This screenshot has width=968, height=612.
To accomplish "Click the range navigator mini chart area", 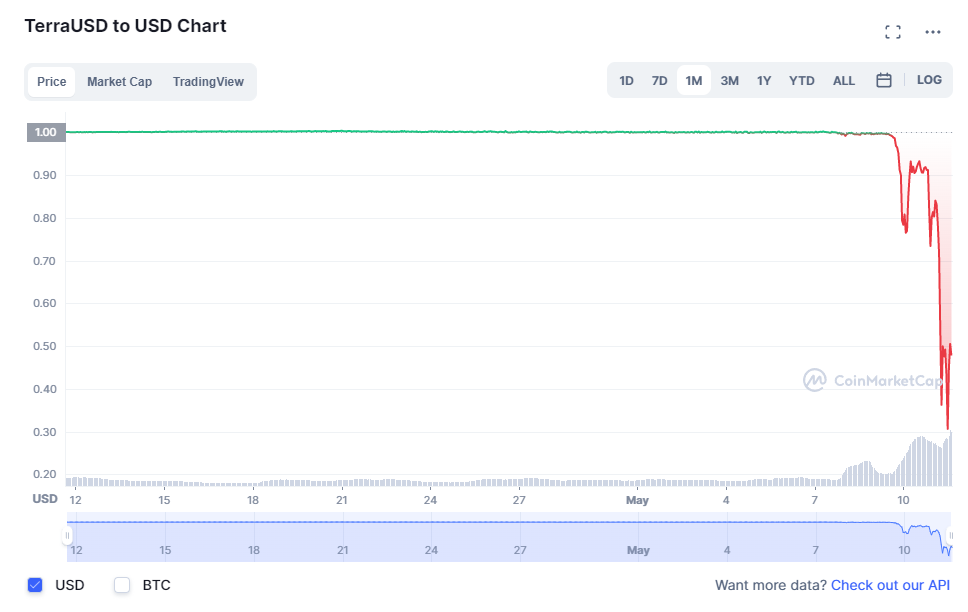I will click(509, 537).
